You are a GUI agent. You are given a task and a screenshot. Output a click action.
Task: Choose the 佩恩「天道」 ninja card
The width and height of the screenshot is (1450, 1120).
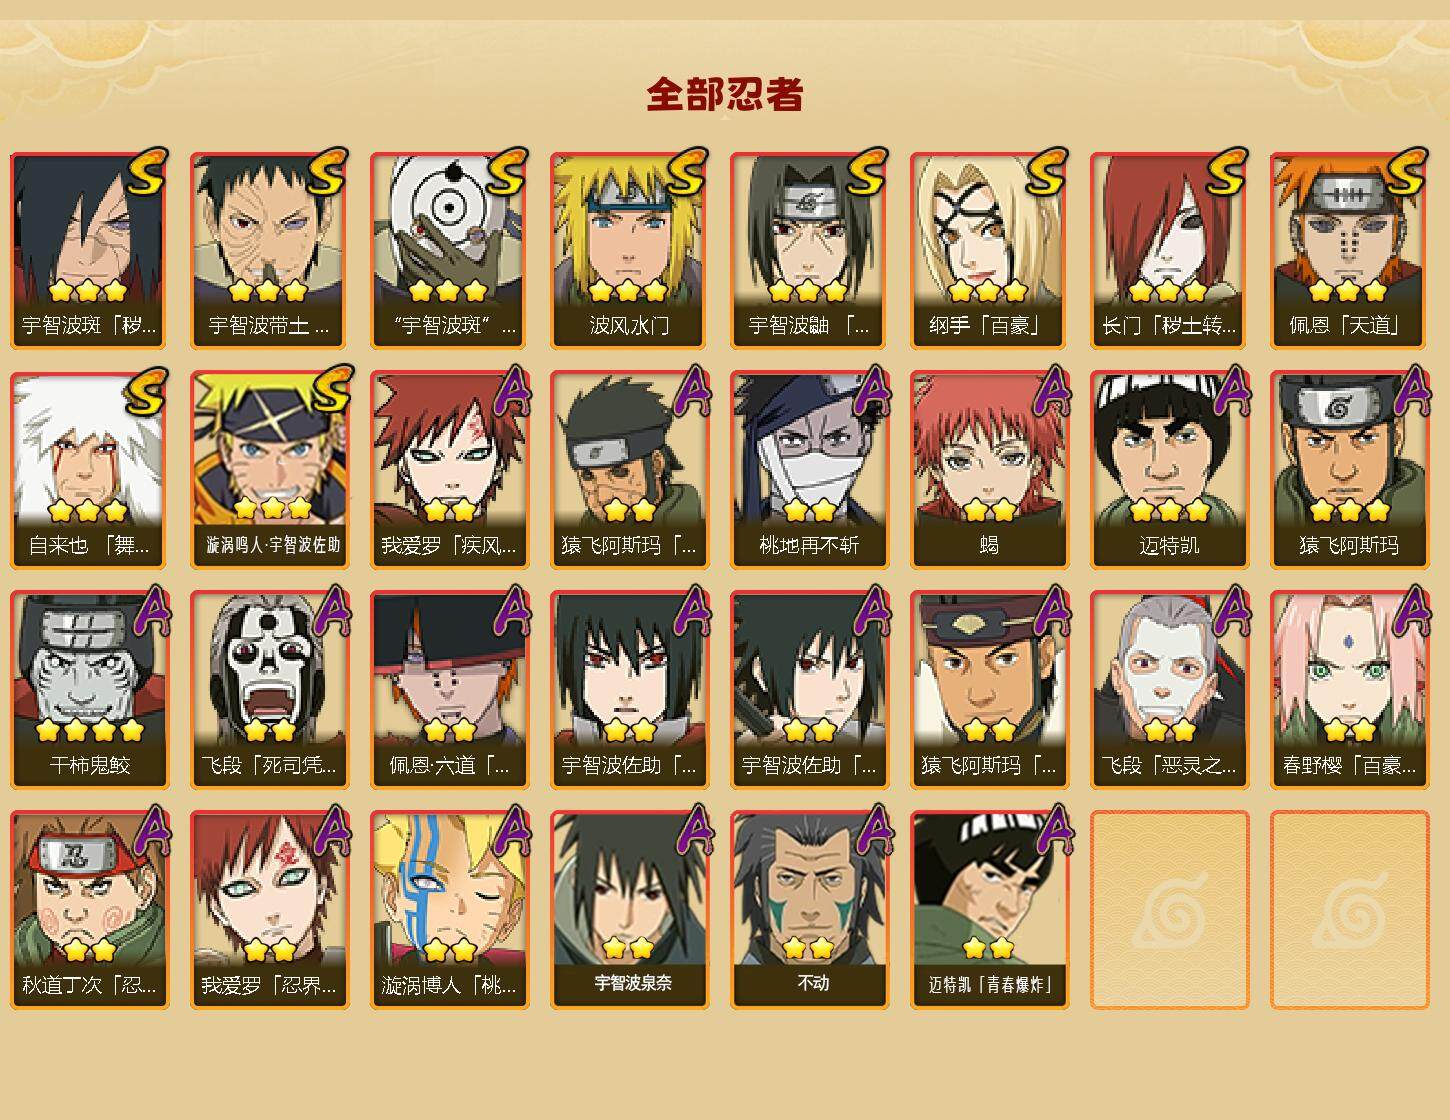[x=1349, y=250]
